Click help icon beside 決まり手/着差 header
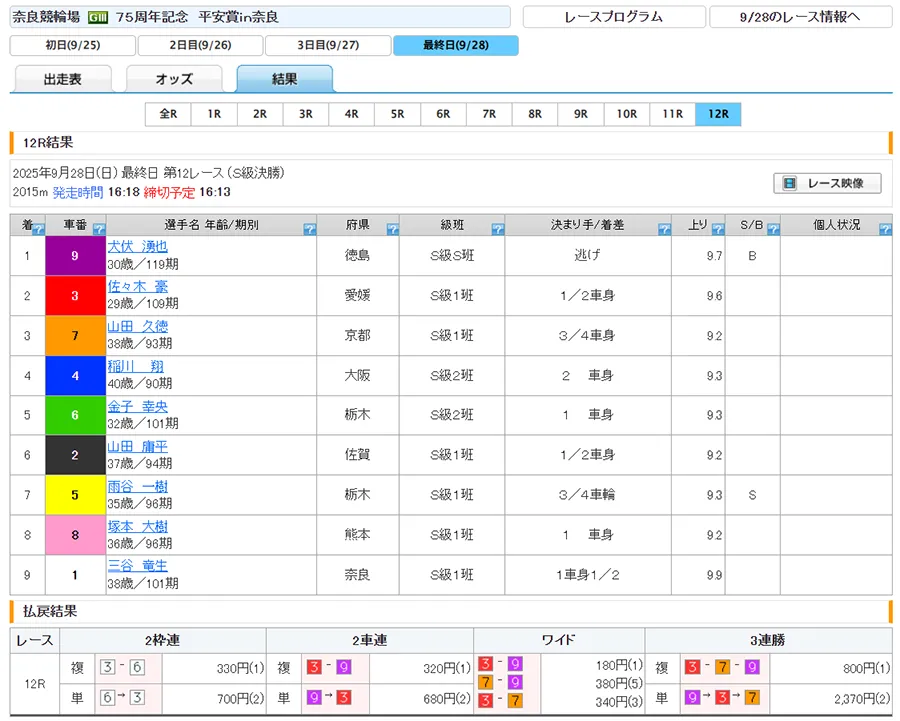Image resolution: width=900 pixels, height=721 pixels. click(x=664, y=230)
